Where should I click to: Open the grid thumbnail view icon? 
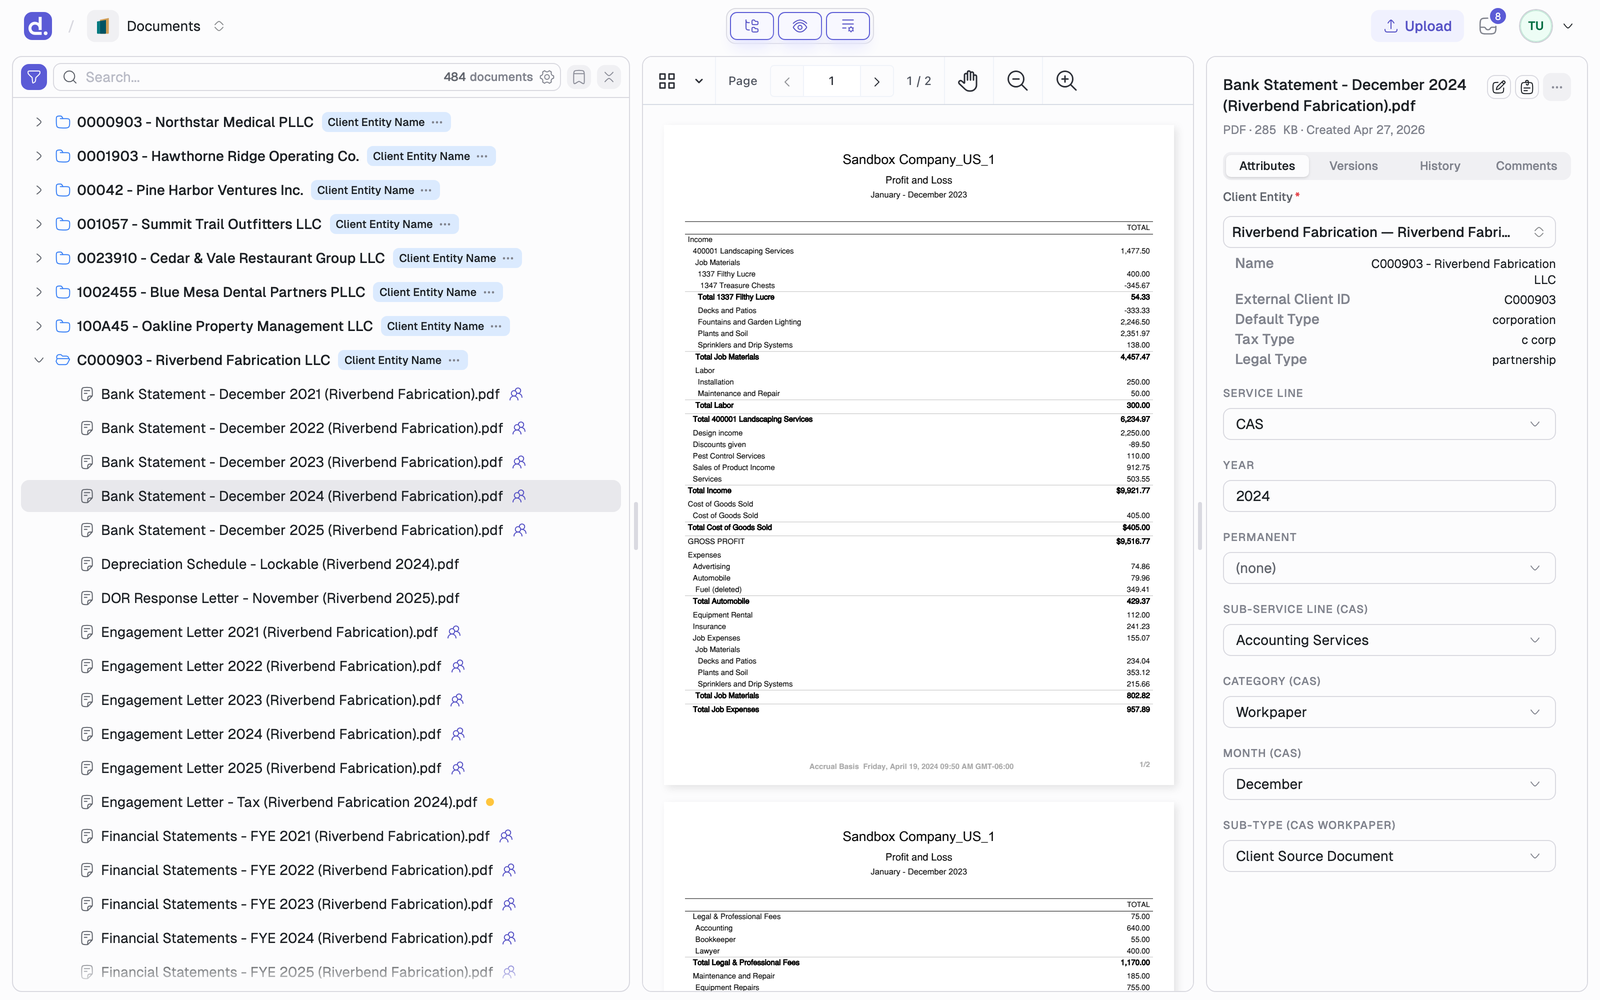pyautogui.click(x=667, y=81)
